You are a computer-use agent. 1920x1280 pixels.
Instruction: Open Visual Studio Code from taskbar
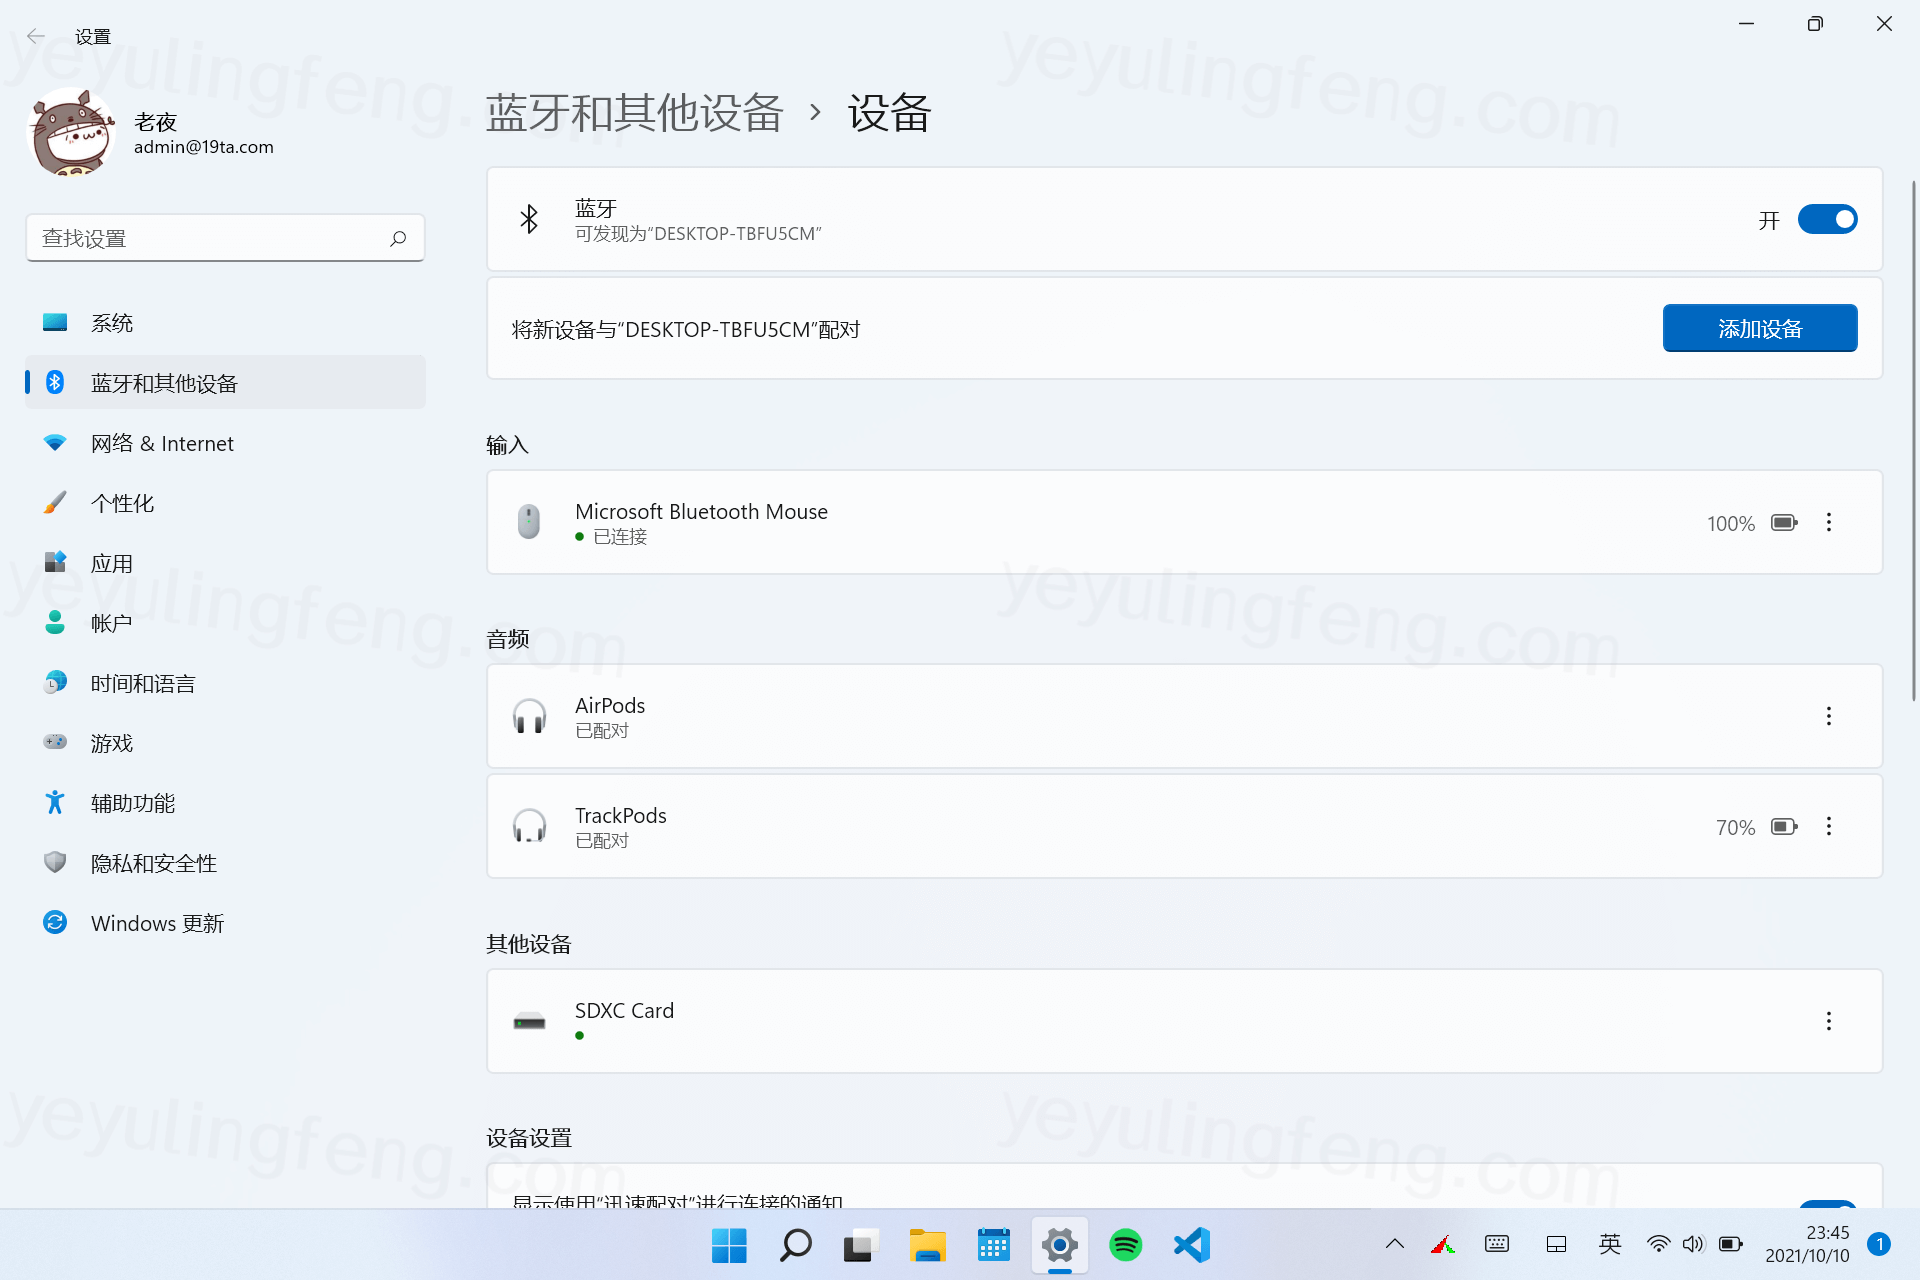pos(1192,1245)
